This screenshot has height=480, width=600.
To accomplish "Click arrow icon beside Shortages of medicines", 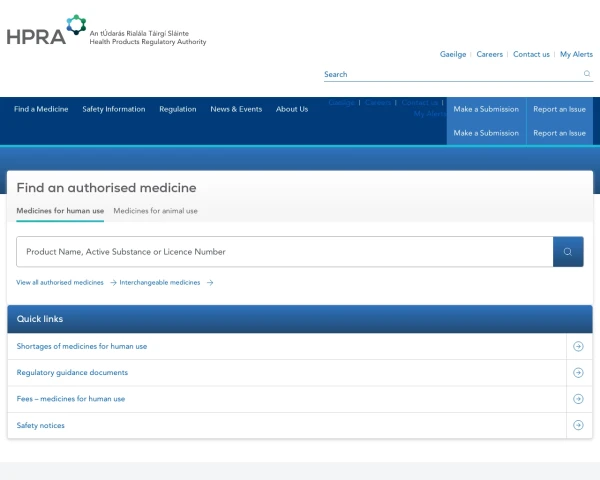I will coord(578,346).
